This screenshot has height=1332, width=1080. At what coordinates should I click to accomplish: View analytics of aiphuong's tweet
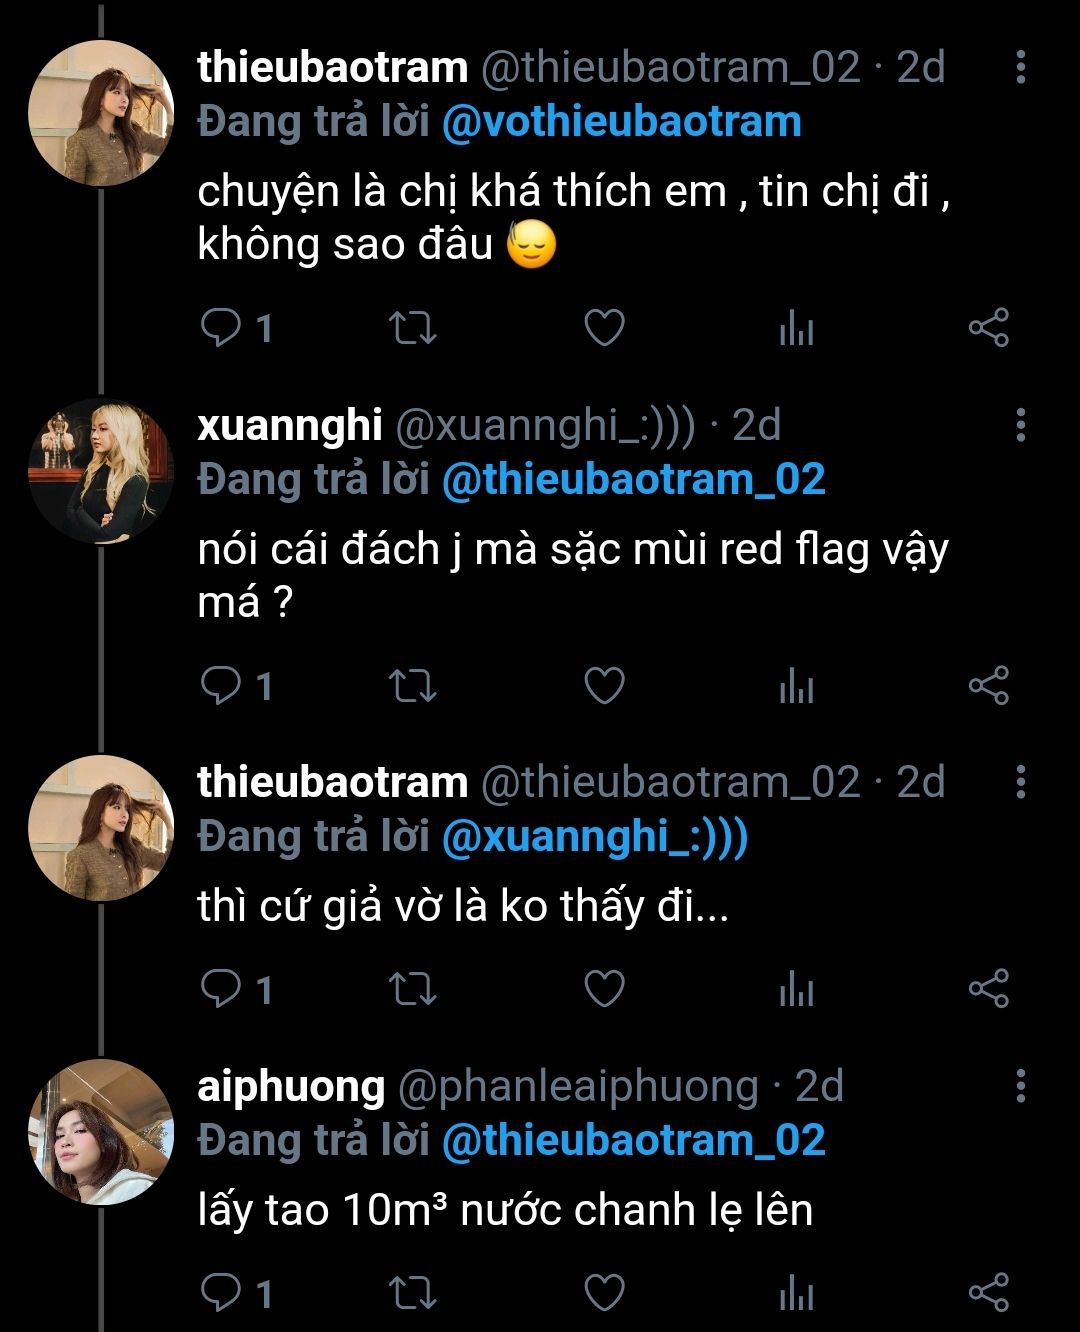(796, 1293)
